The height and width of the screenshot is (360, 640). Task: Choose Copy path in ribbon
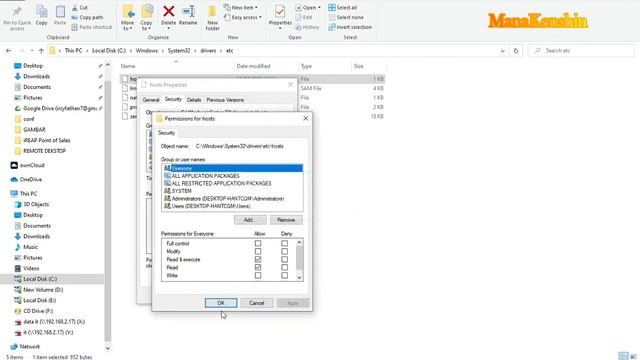click(x=87, y=18)
